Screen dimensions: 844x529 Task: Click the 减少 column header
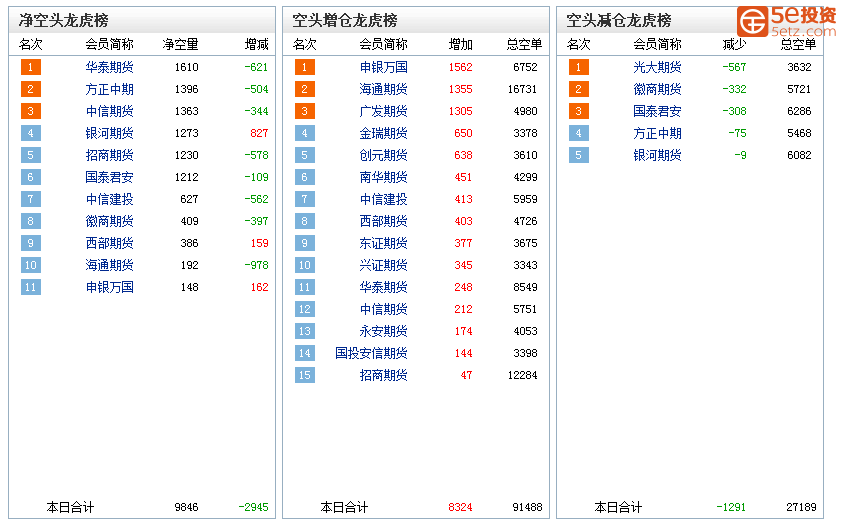click(734, 45)
